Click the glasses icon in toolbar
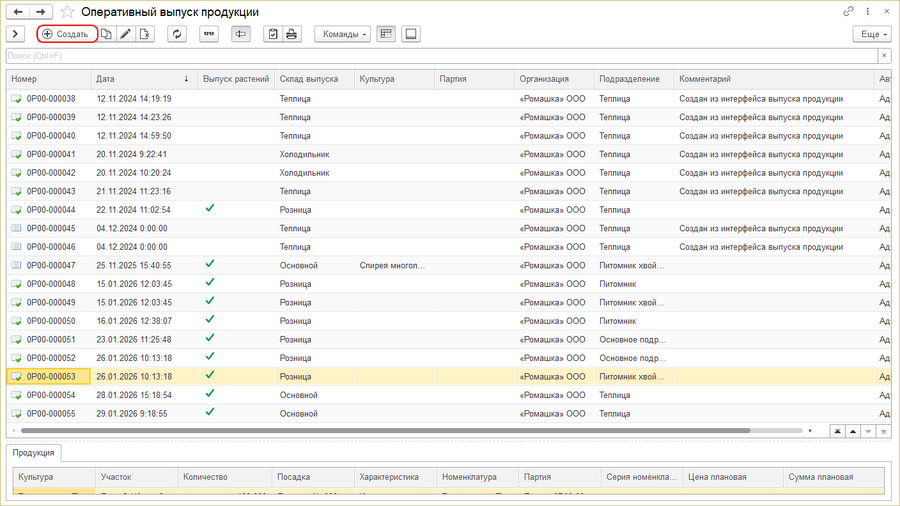Screen dimensions: 900x506 click(x=209, y=34)
